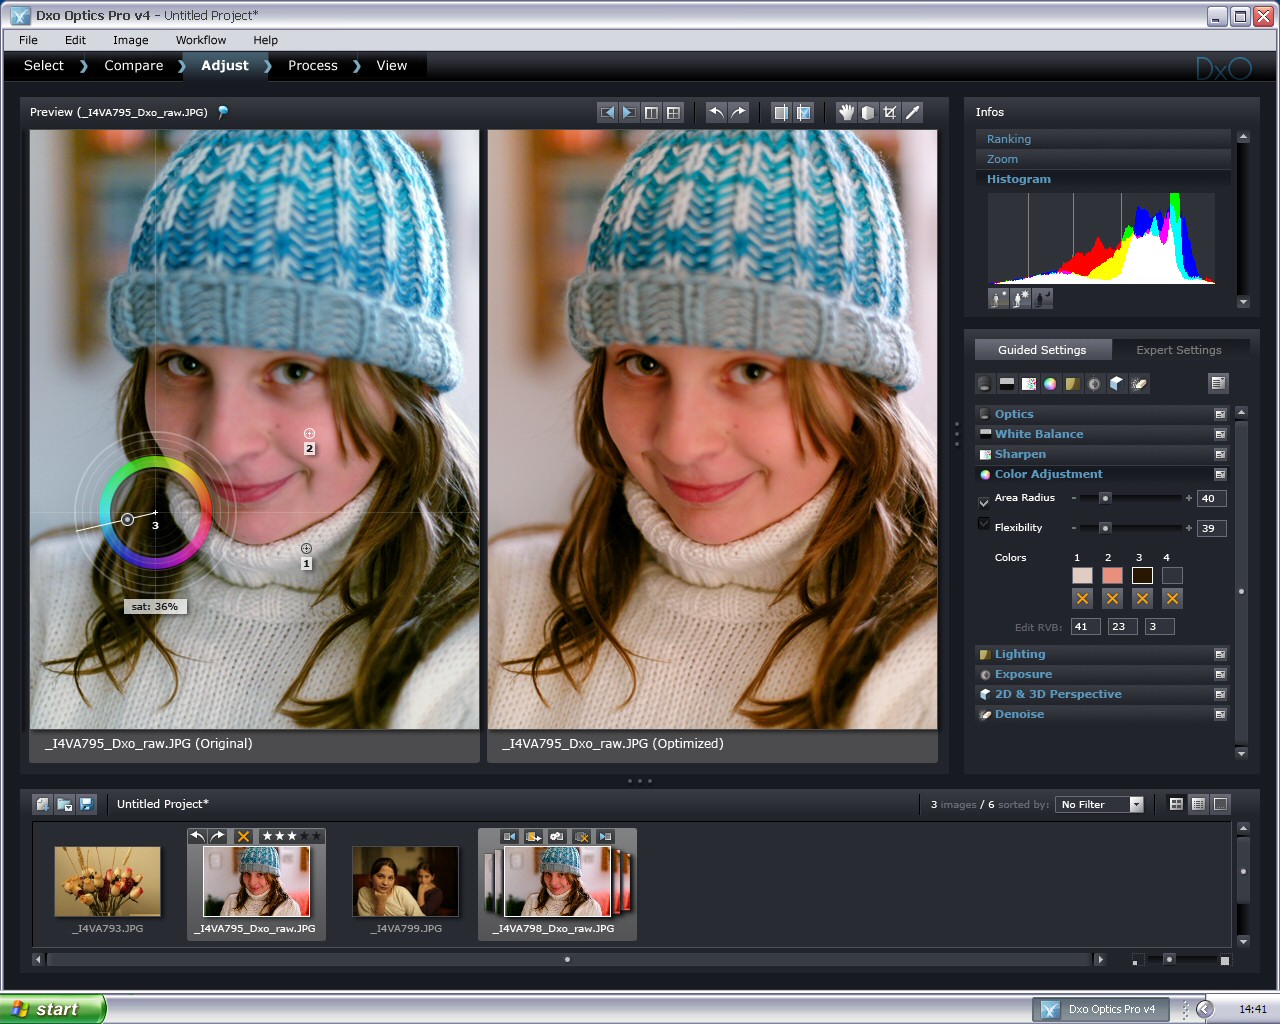This screenshot has width=1280, height=1024.
Task: Click the undo arrow in preview toolbar
Action: [x=716, y=112]
